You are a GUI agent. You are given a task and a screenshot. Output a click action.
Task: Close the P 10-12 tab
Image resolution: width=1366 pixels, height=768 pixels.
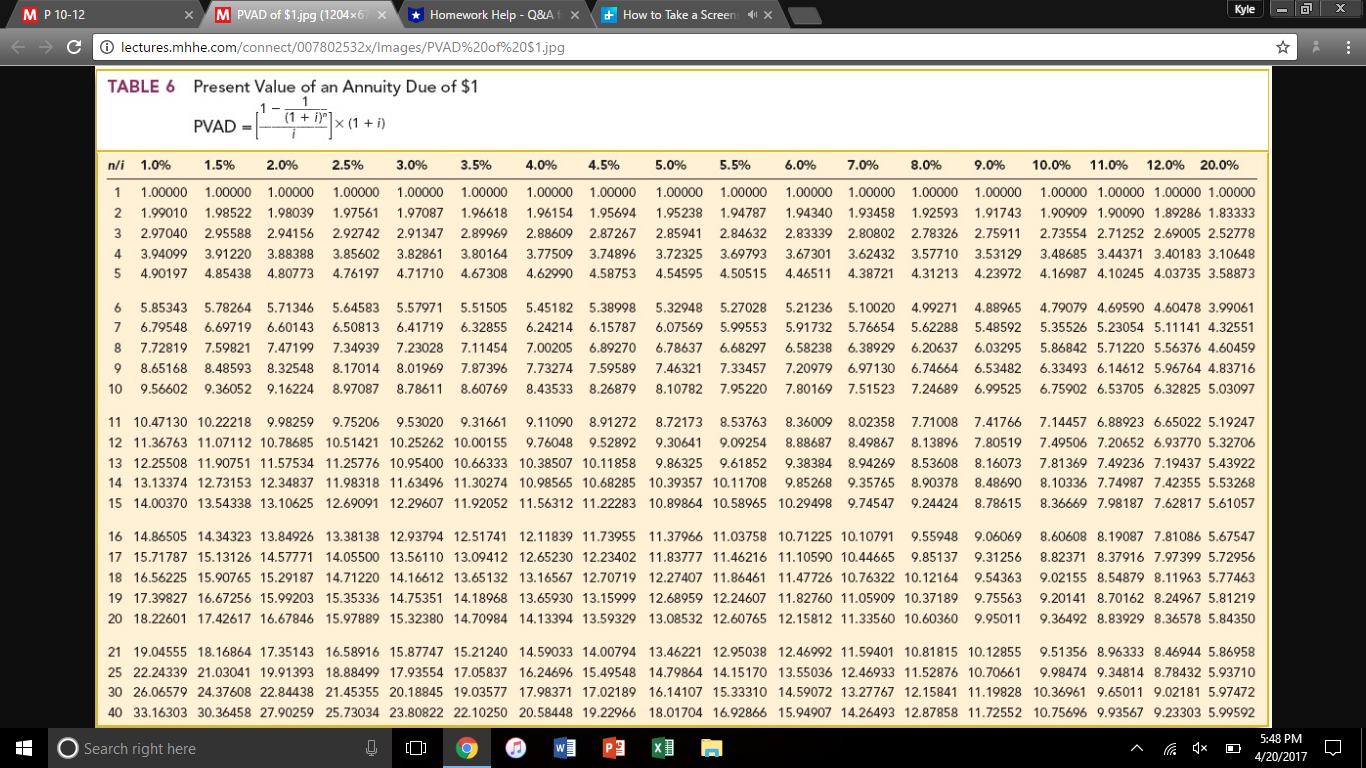(x=189, y=15)
